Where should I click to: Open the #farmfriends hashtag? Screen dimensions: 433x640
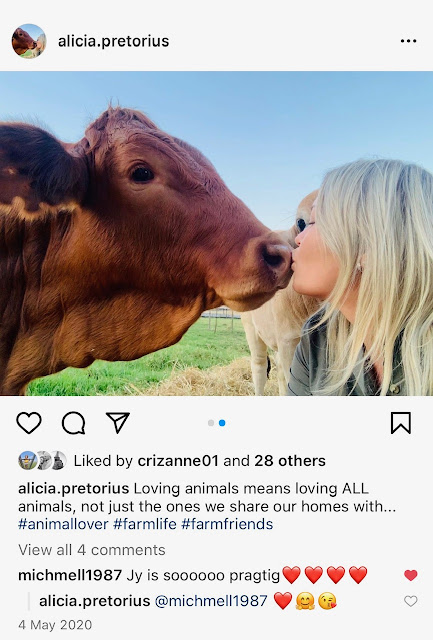(227, 524)
